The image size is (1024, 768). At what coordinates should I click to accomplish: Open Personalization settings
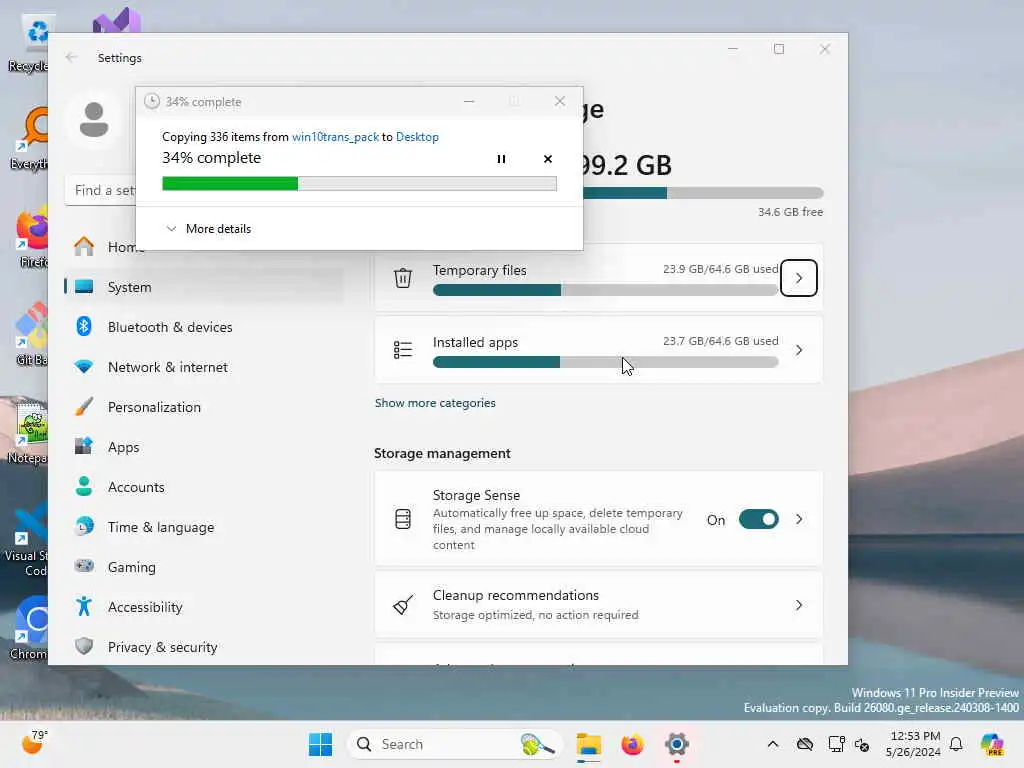204,407
